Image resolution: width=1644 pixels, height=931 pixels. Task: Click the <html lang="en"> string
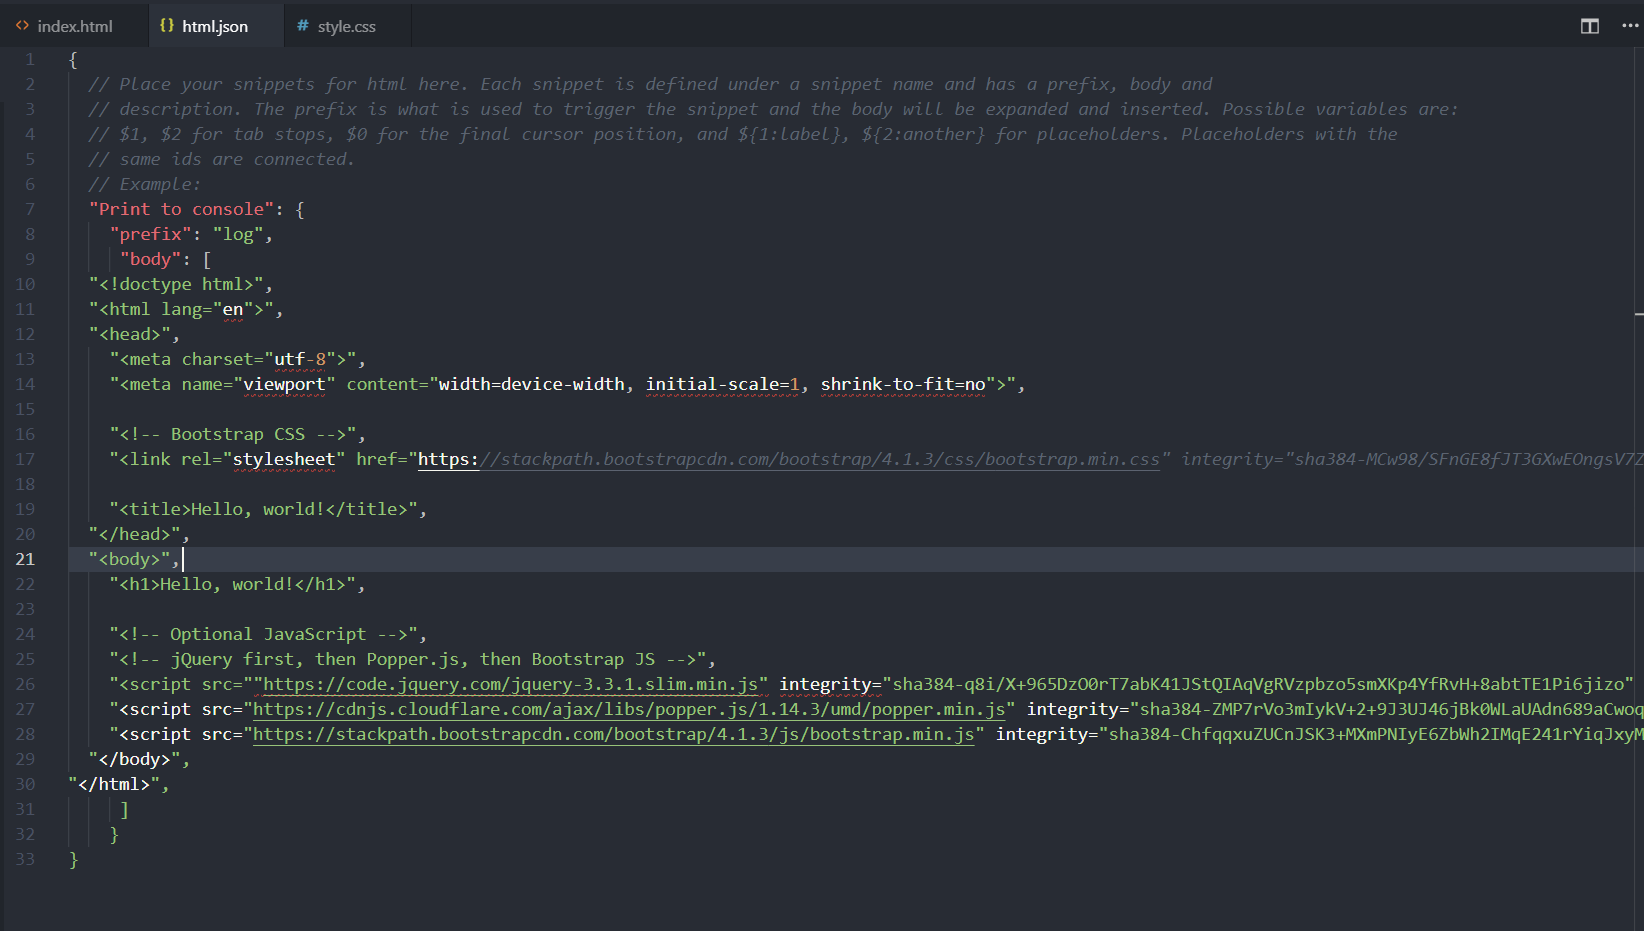click(181, 309)
